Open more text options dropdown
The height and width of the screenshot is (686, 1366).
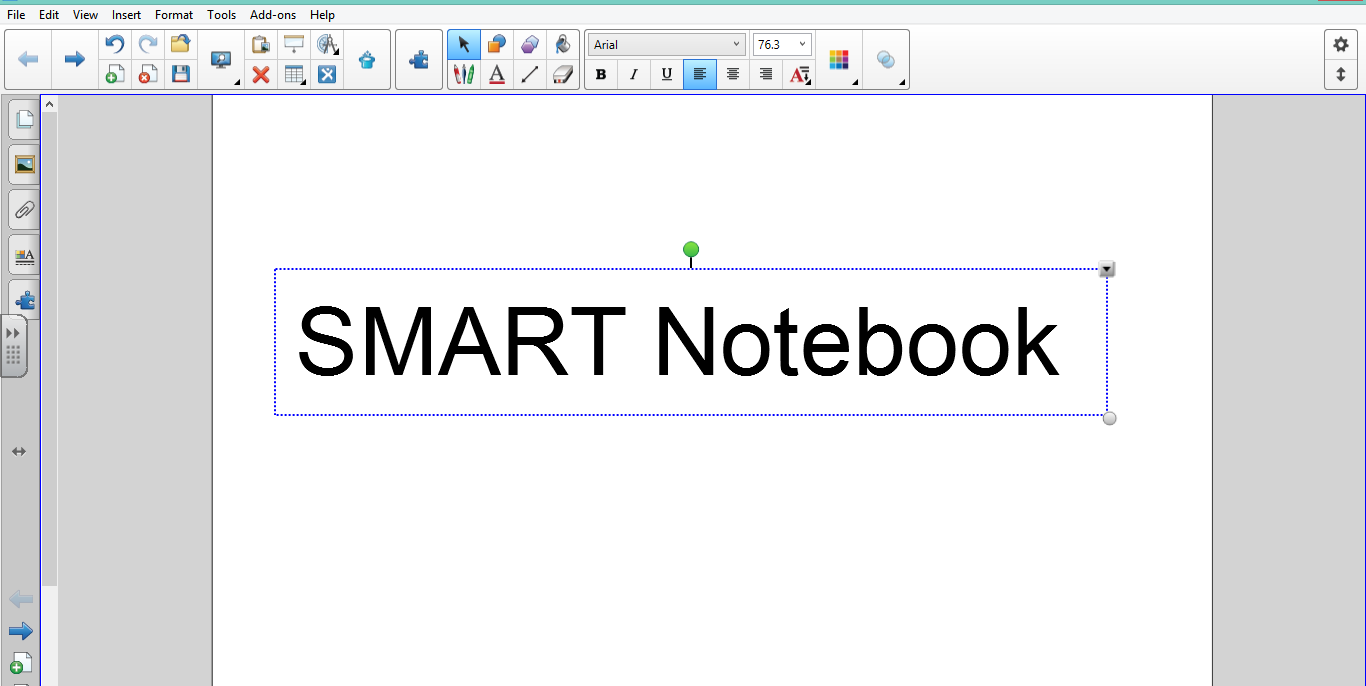[x=800, y=74]
